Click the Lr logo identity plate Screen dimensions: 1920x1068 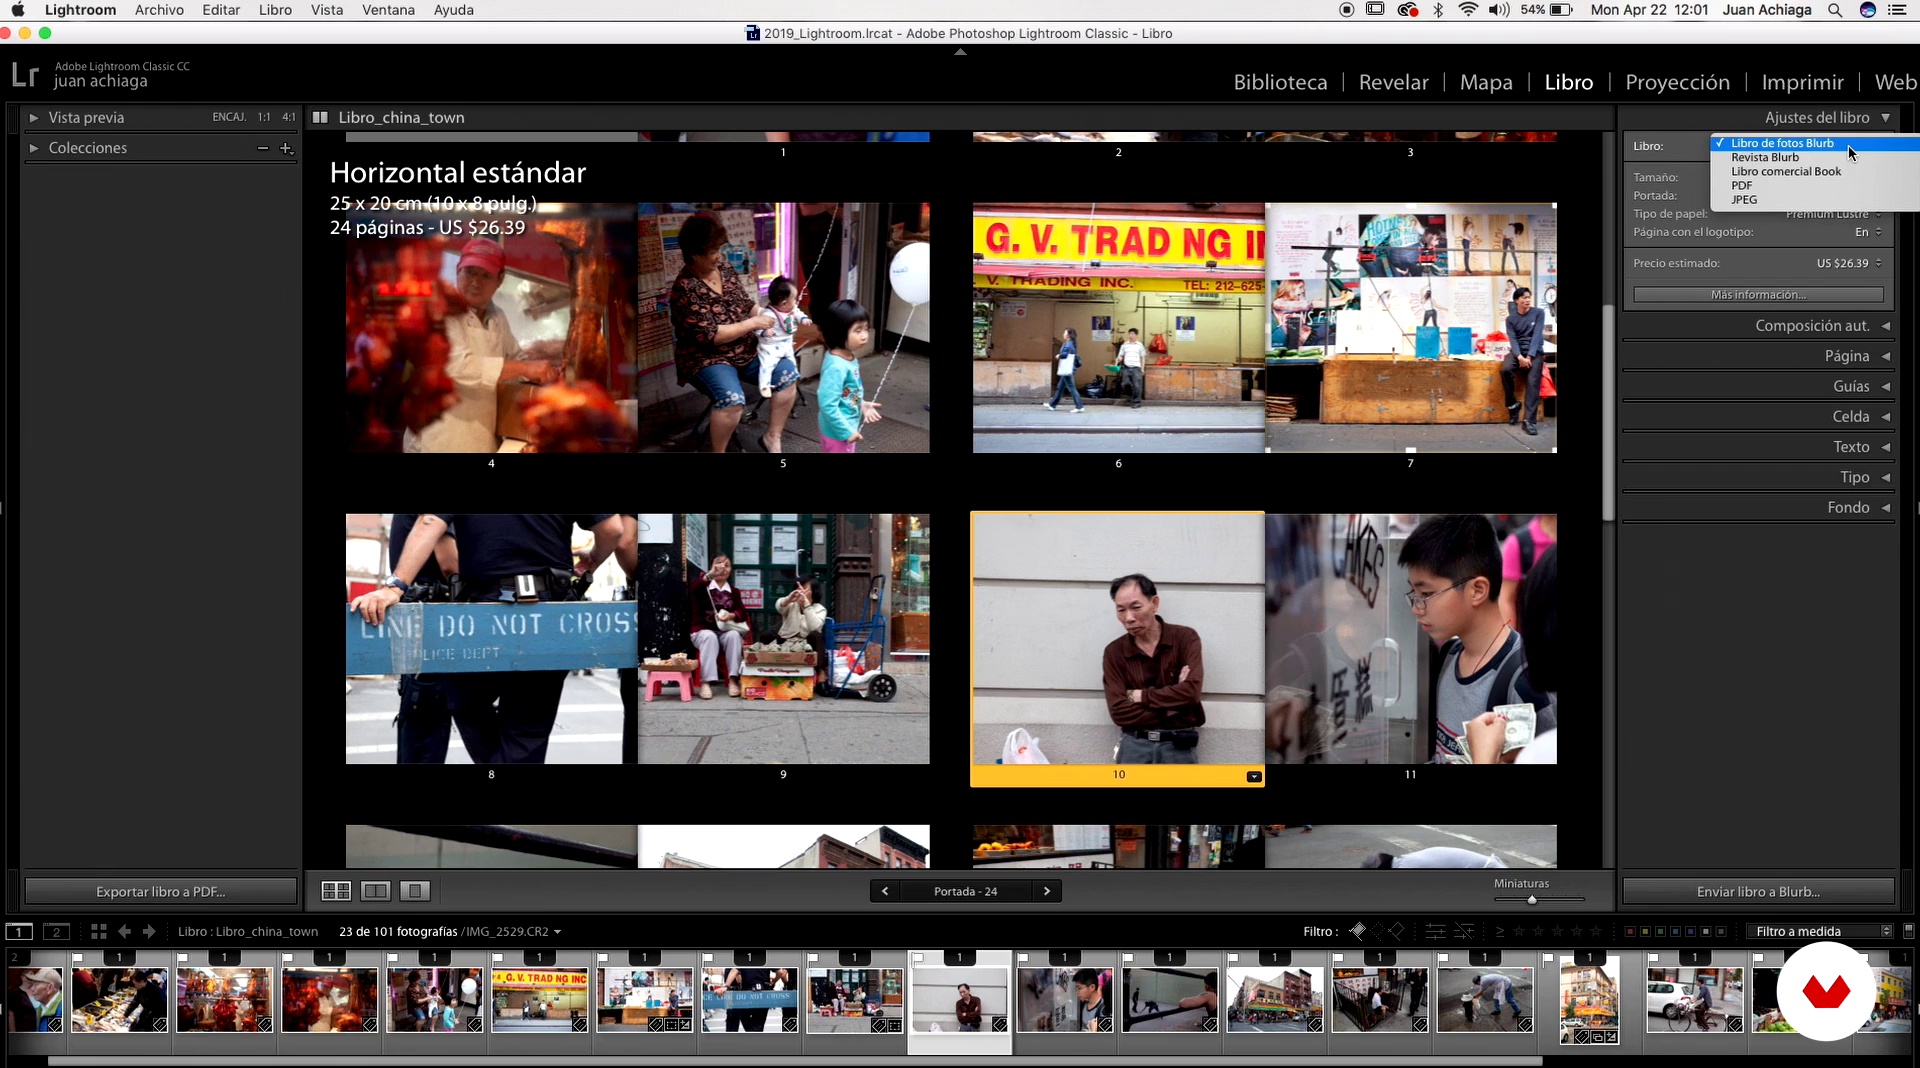25,75
